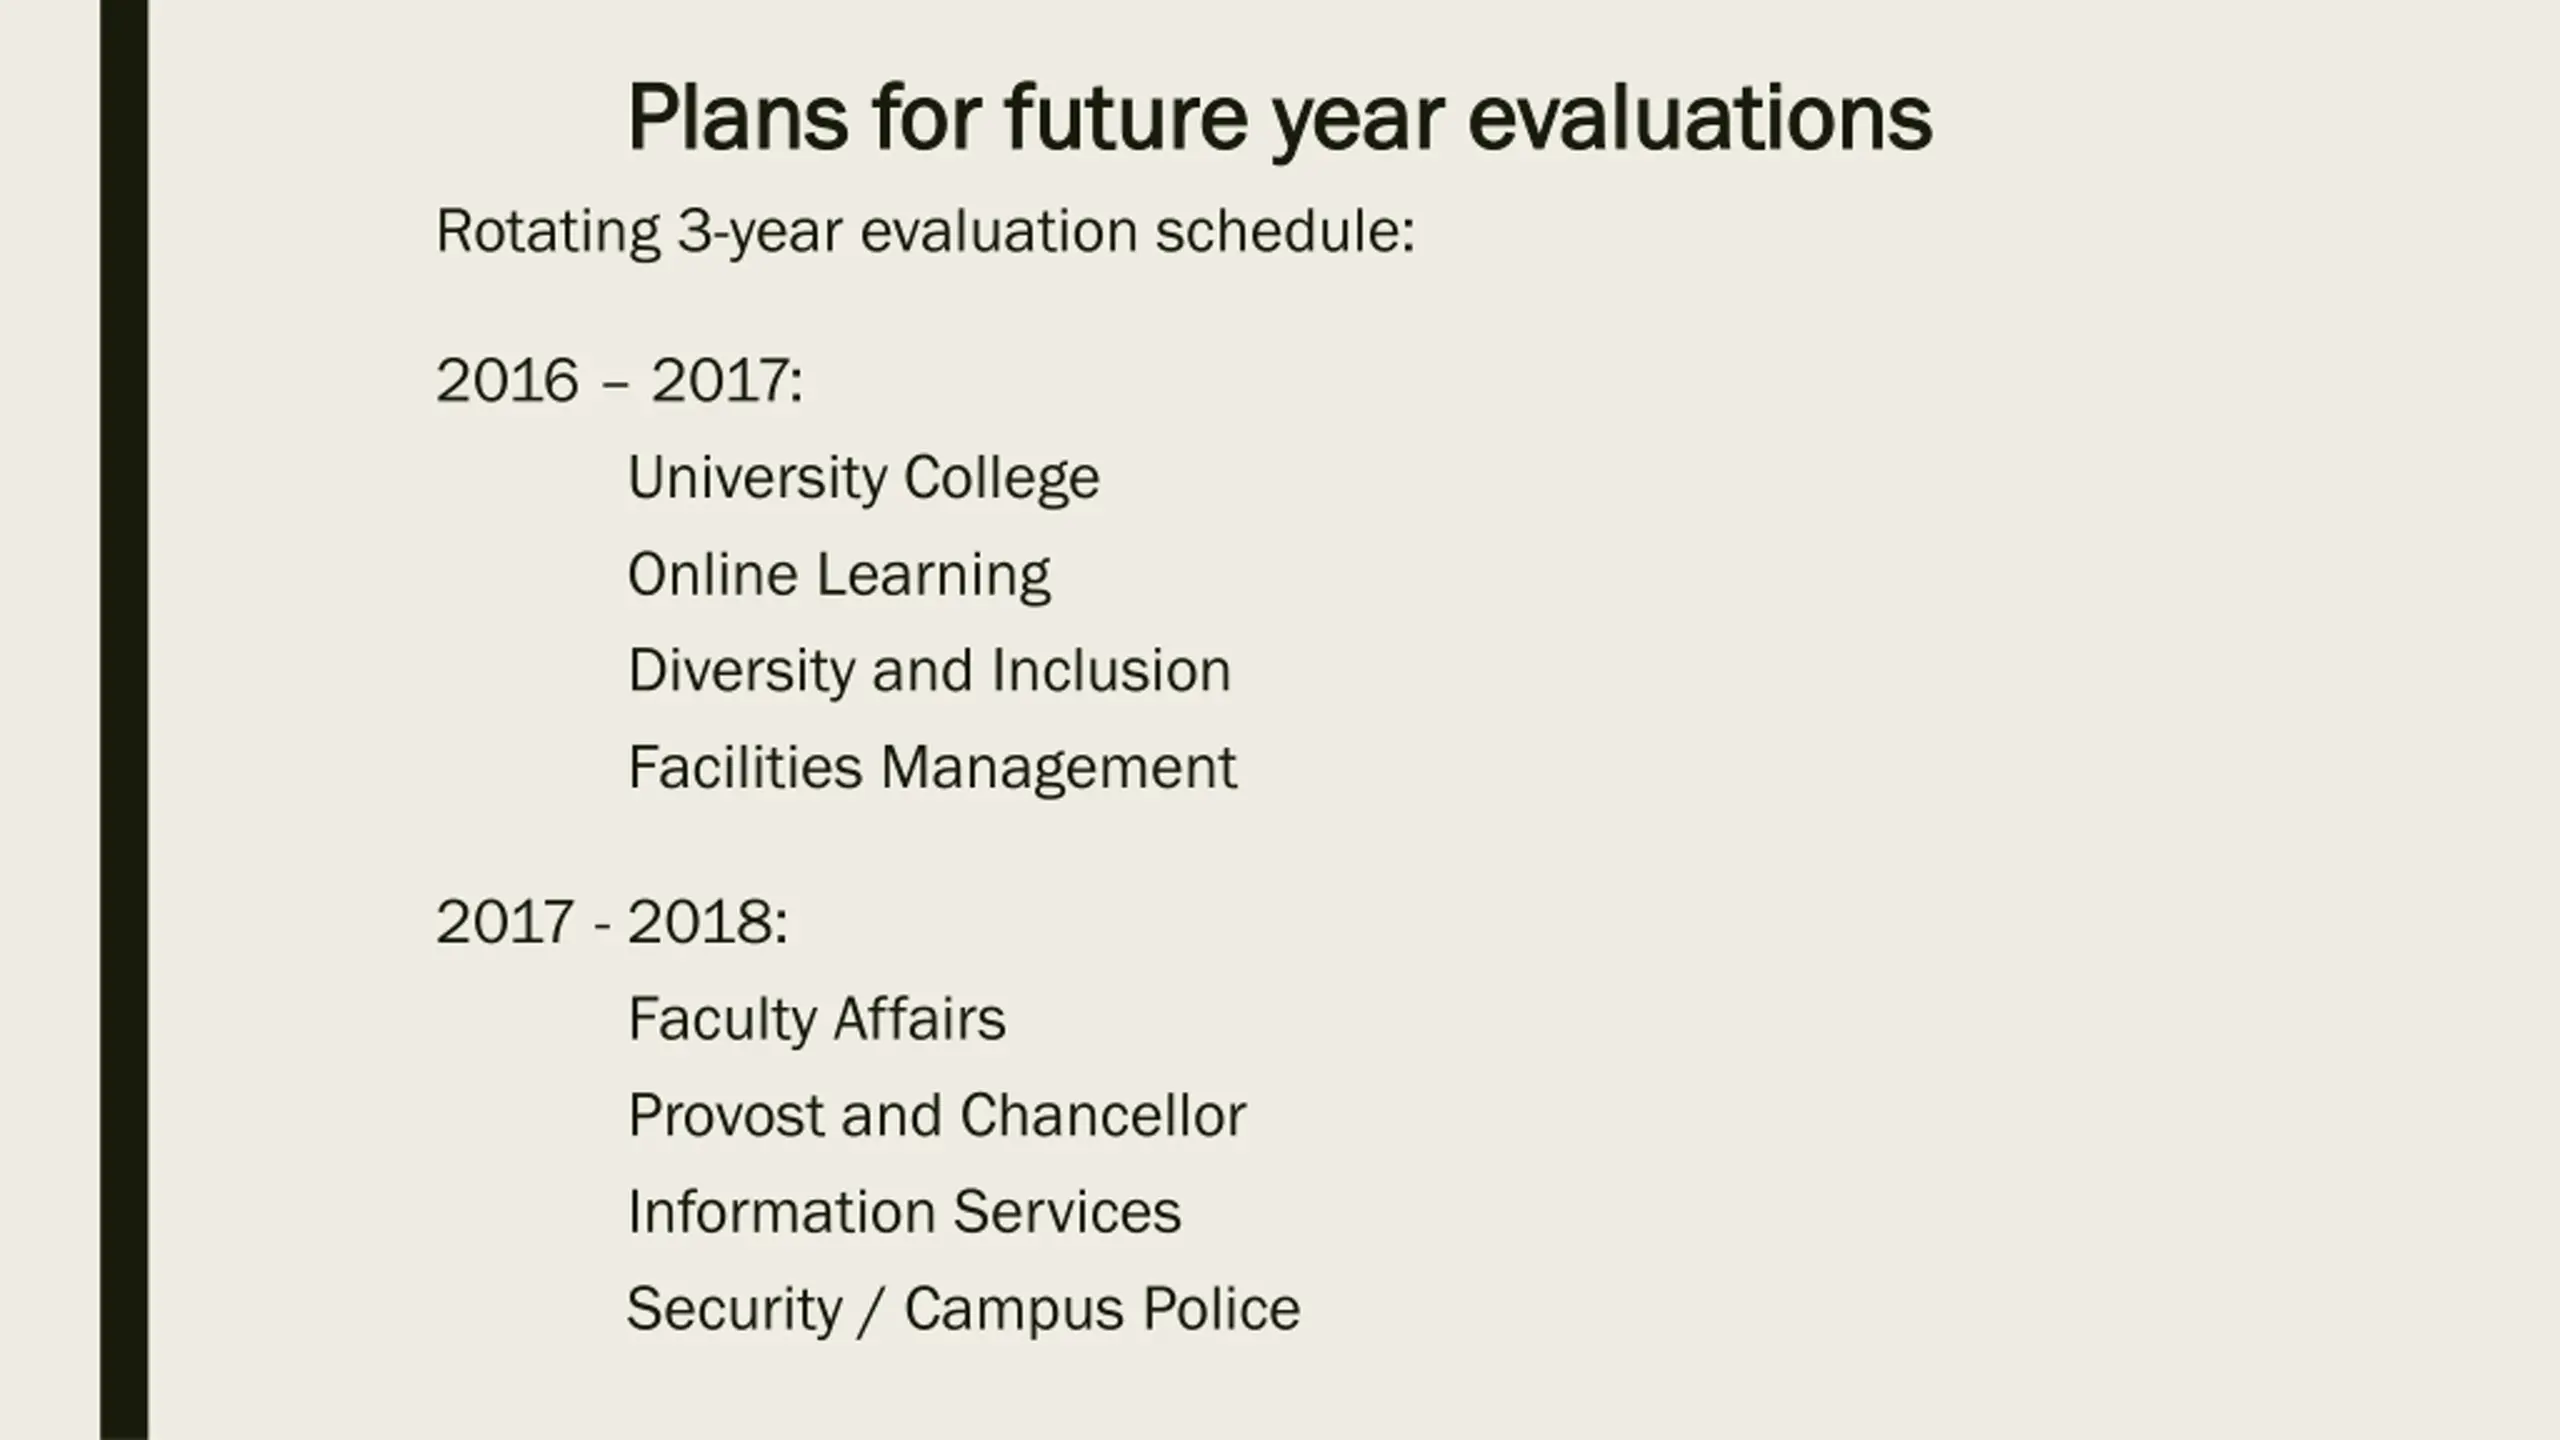Select the 'Information Services' item
The width and height of the screenshot is (2560, 1440).
click(x=904, y=1212)
